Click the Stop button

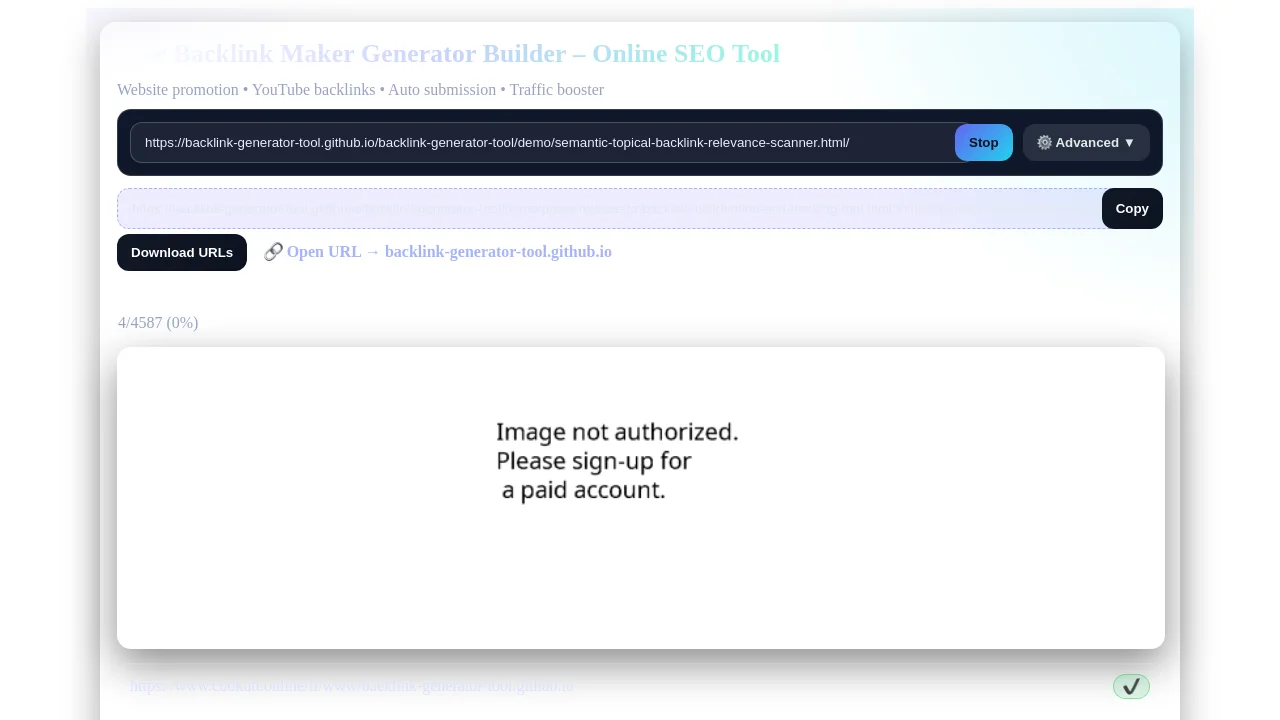(x=984, y=143)
